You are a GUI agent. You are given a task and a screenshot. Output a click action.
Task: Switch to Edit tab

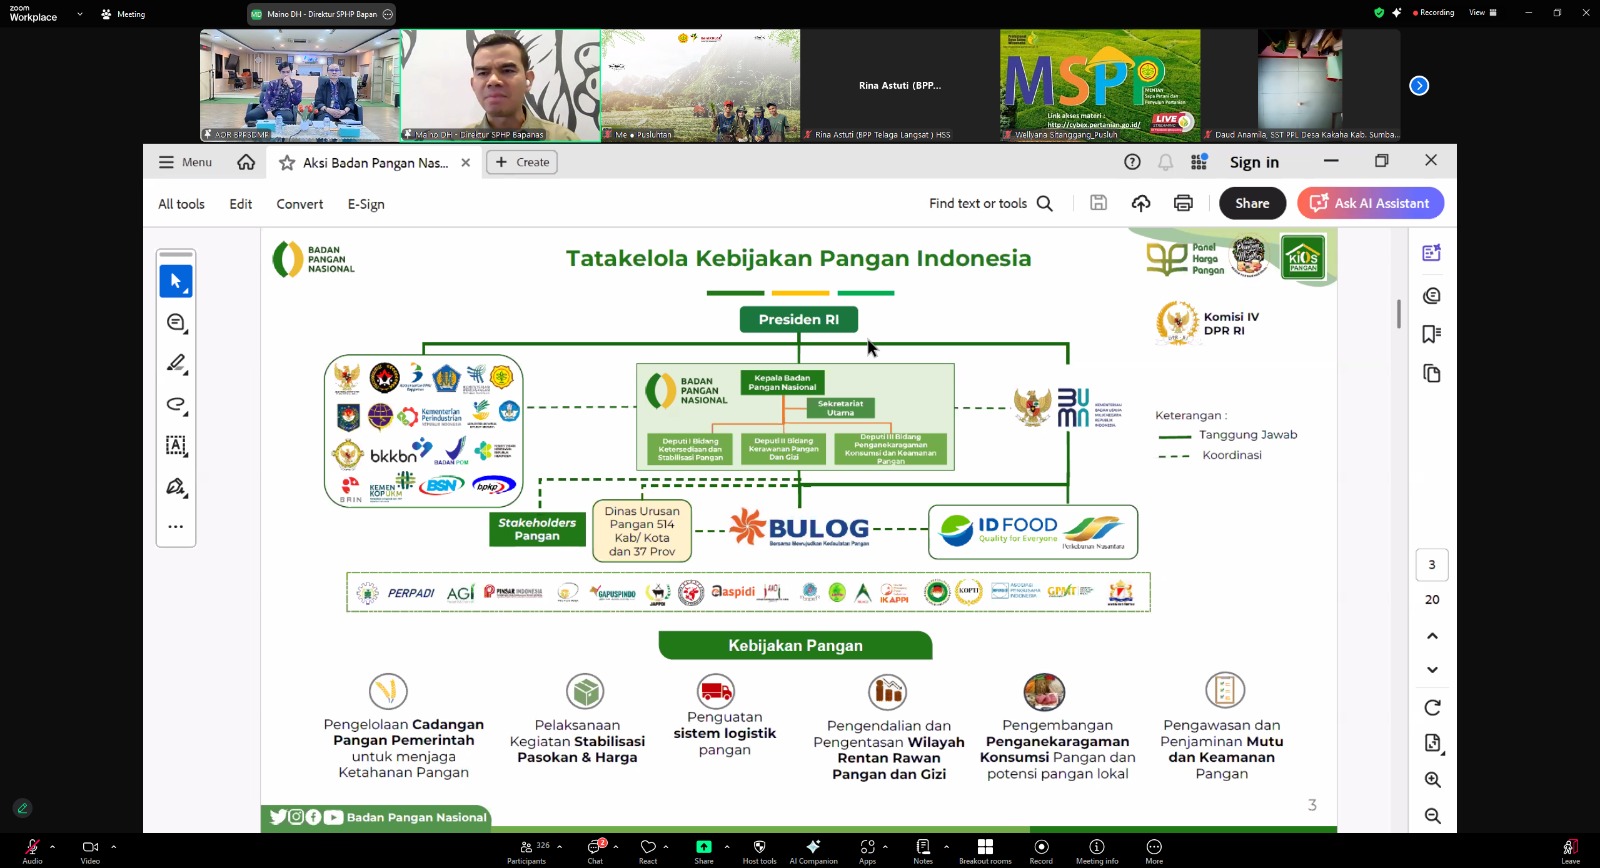[x=241, y=204]
